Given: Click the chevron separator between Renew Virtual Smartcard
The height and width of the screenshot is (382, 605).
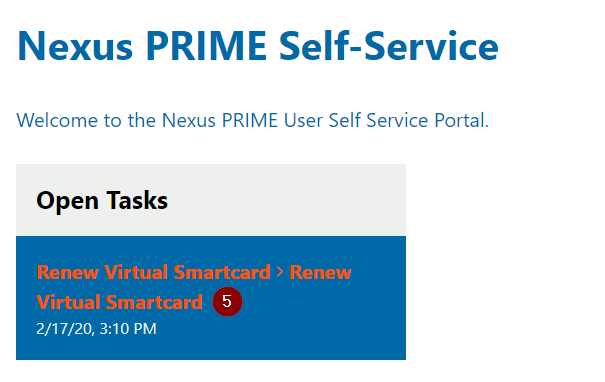Looking at the screenshot, I should coord(280,272).
